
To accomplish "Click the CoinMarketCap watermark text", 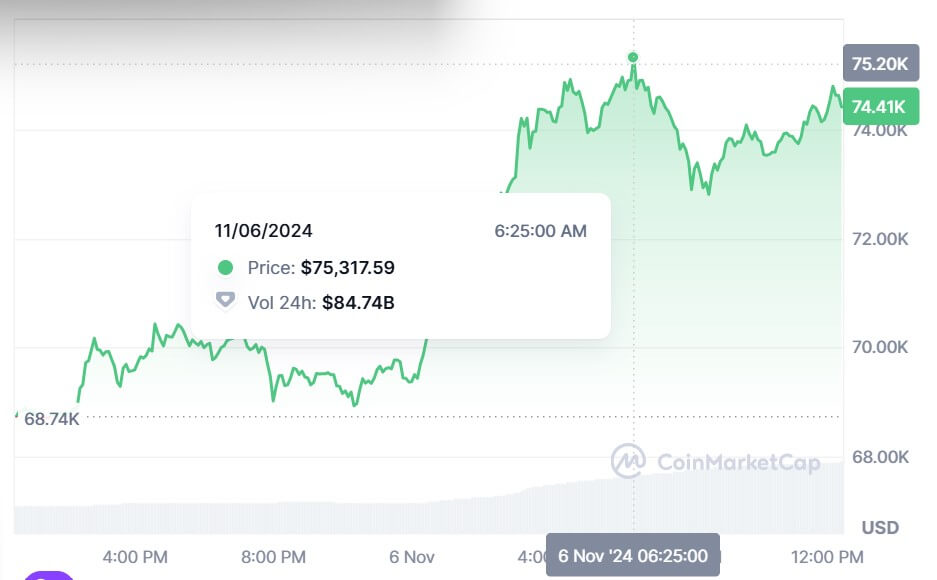I will click(x=738, y=462).
